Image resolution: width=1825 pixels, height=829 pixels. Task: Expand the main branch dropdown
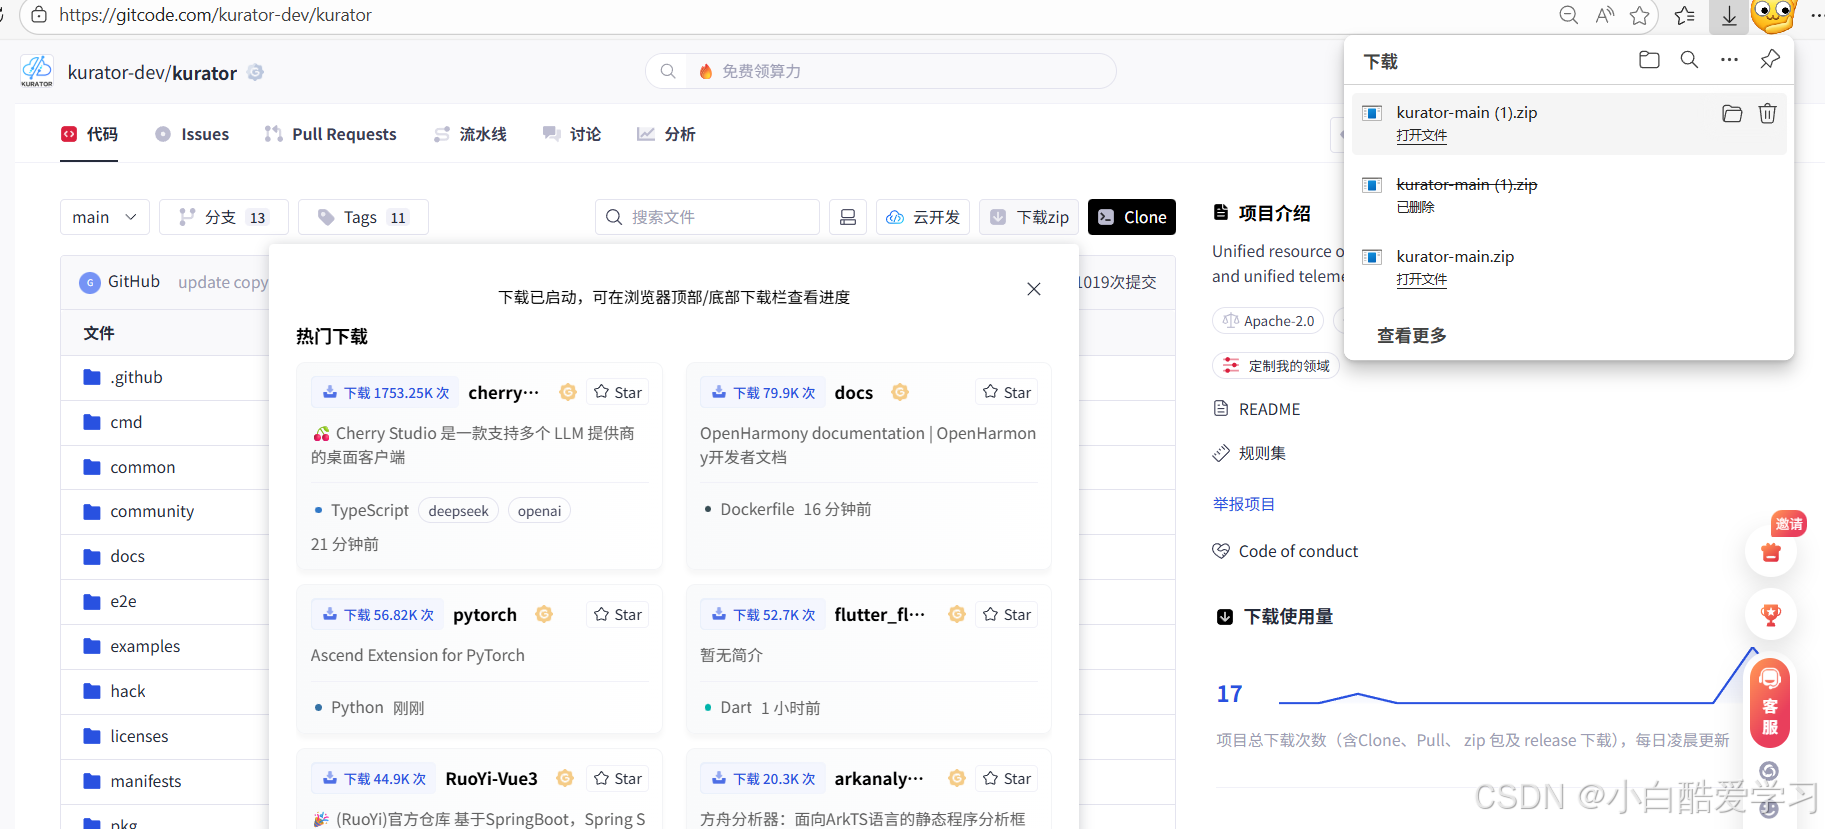point(105,217)
